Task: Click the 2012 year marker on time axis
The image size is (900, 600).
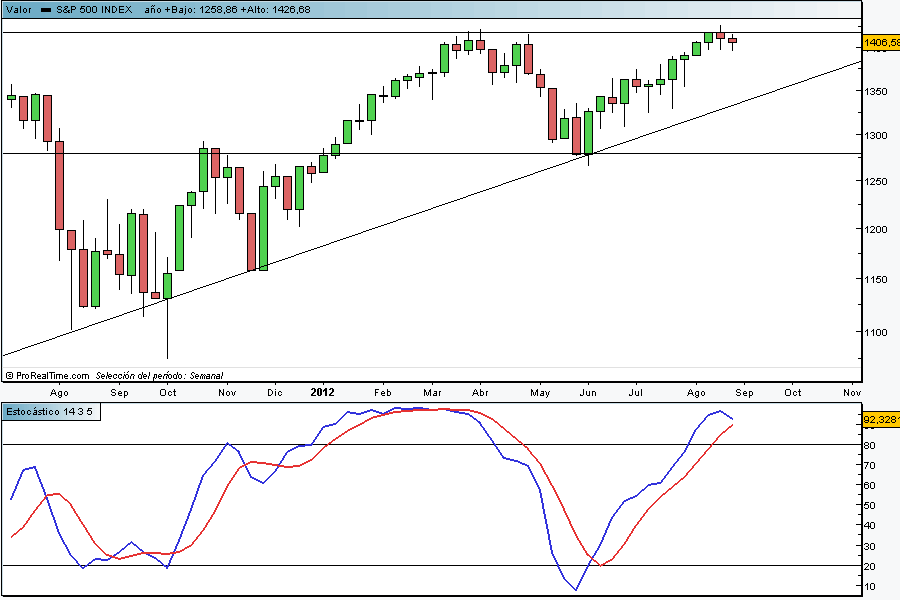Action: 323,393
